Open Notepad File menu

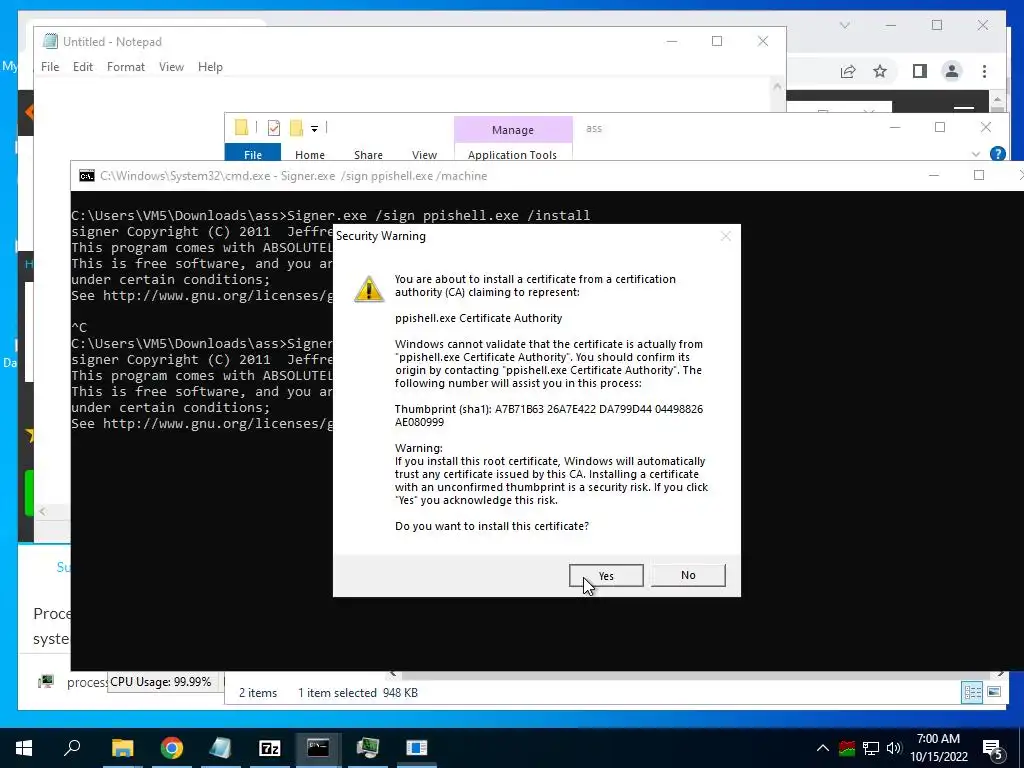click(x=50, y=67)
